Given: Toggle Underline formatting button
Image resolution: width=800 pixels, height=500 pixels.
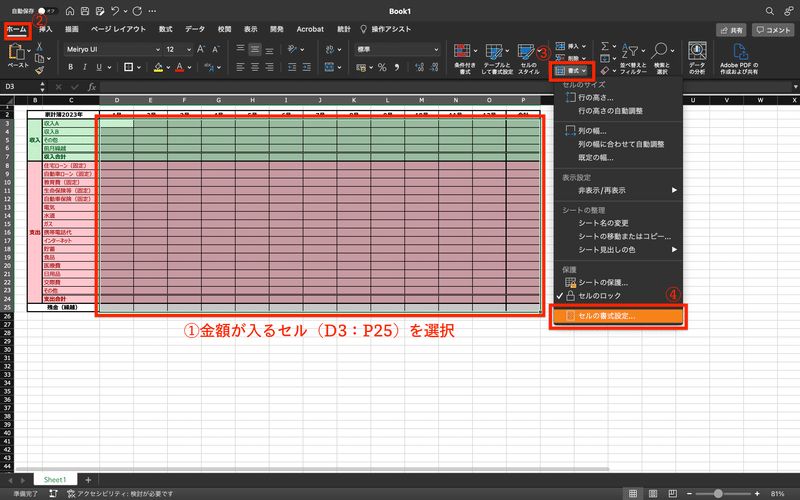Looking at the screenshot, I should tap(99, 67).
